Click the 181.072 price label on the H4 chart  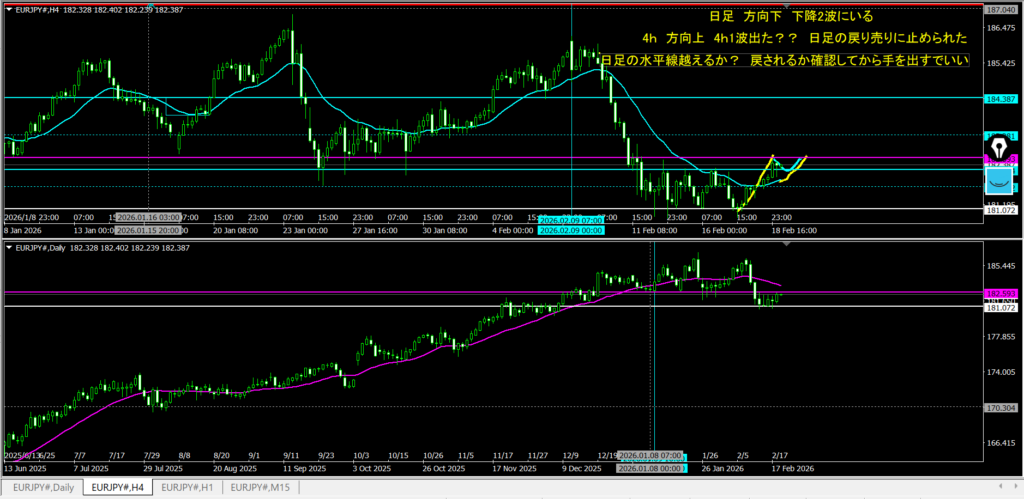pos(1002,210)
